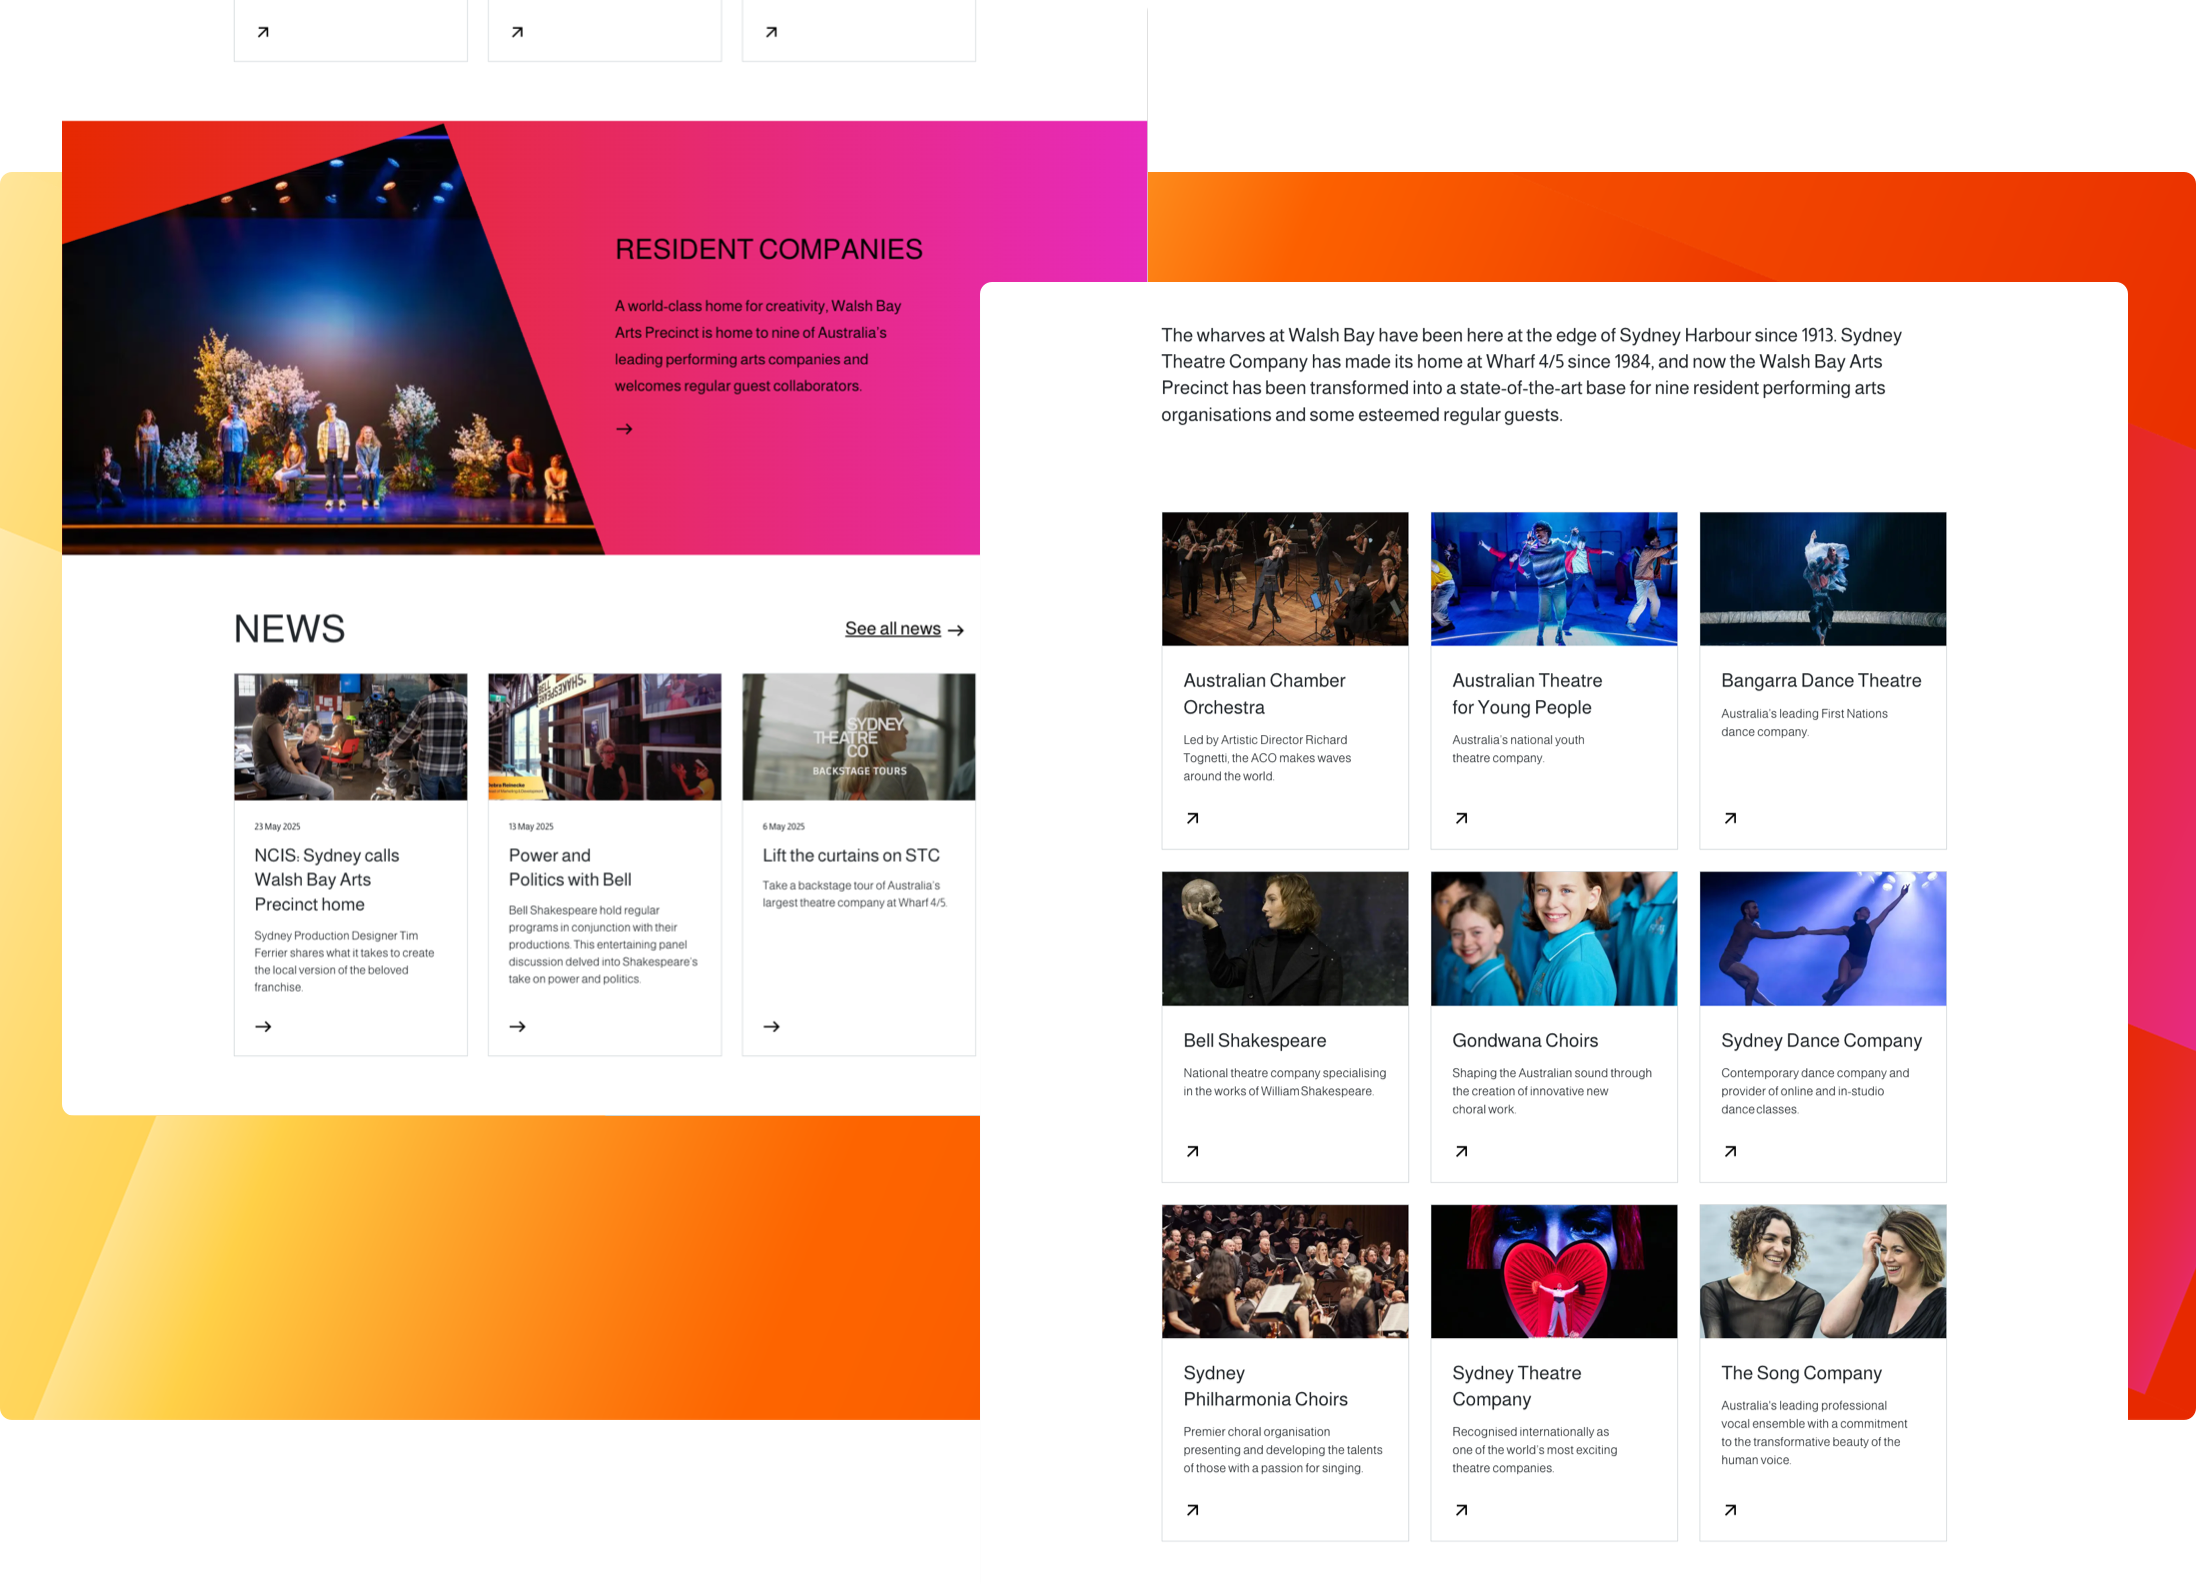The image size is (2196, 1592).
Task: Open the NCIS news article via its arrow
Action: 264,1026
